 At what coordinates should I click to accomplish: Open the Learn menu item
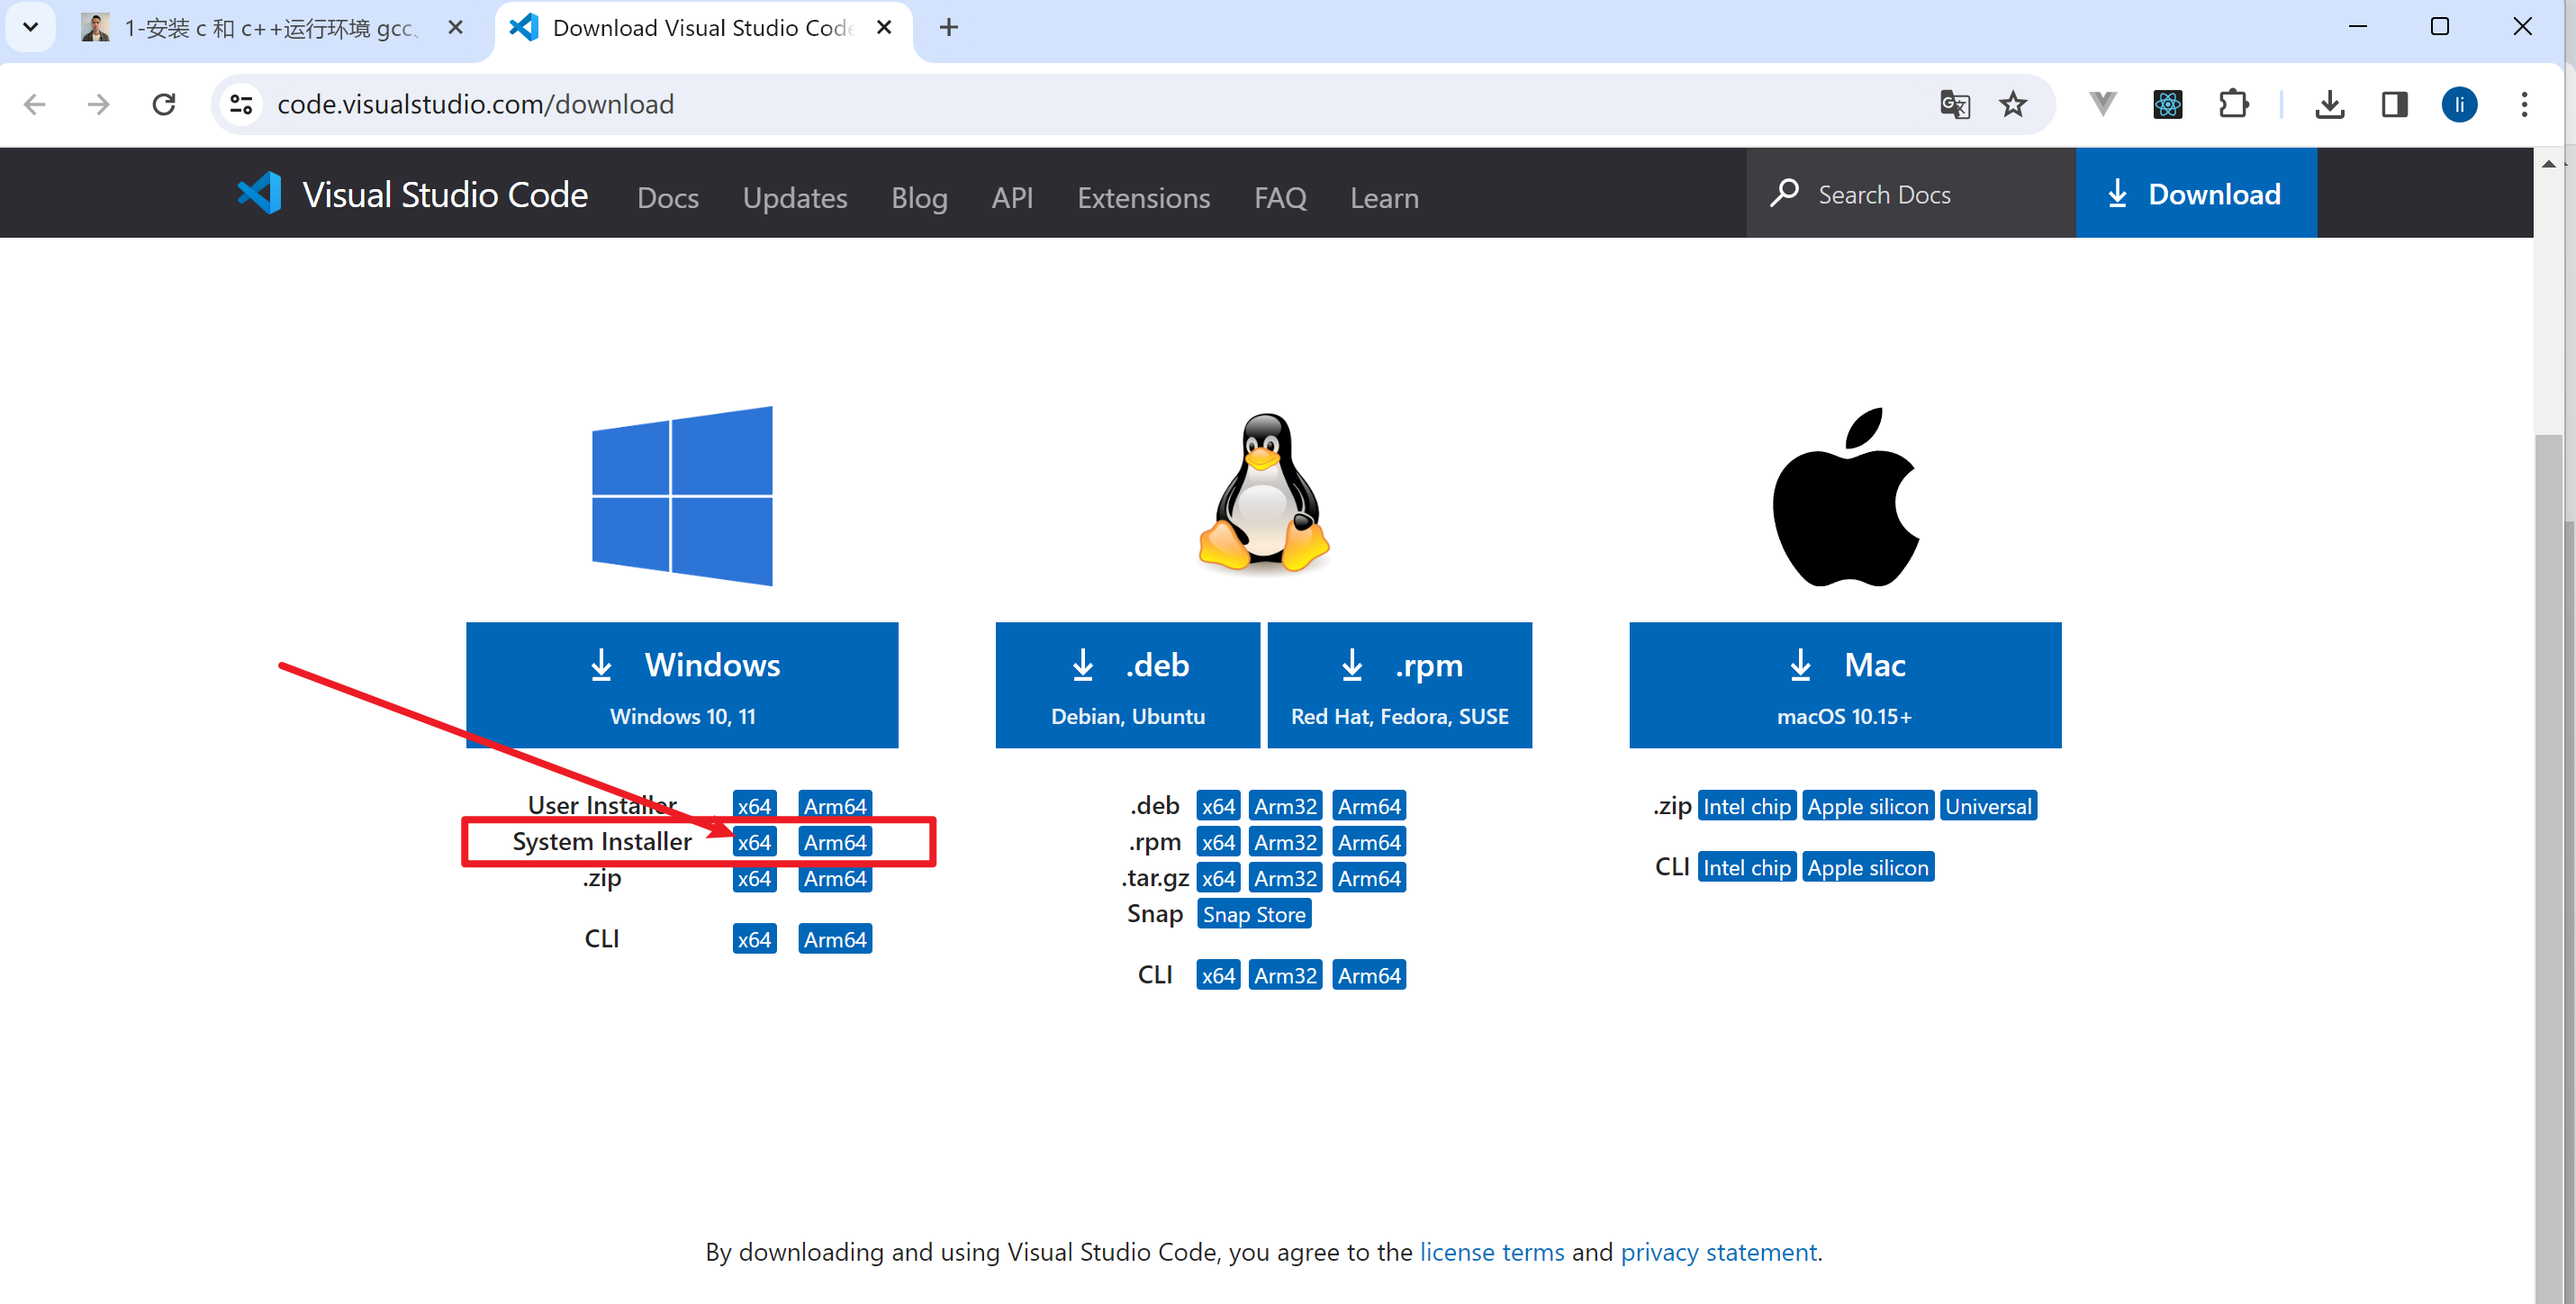[x=1384, y=197]
